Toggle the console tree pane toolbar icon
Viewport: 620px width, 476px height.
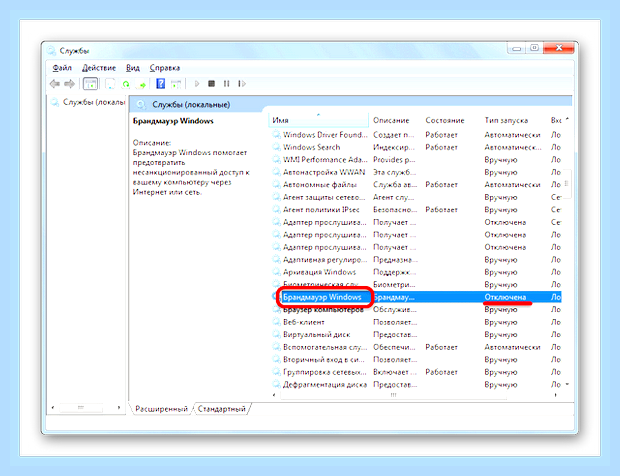pos(90,84)
